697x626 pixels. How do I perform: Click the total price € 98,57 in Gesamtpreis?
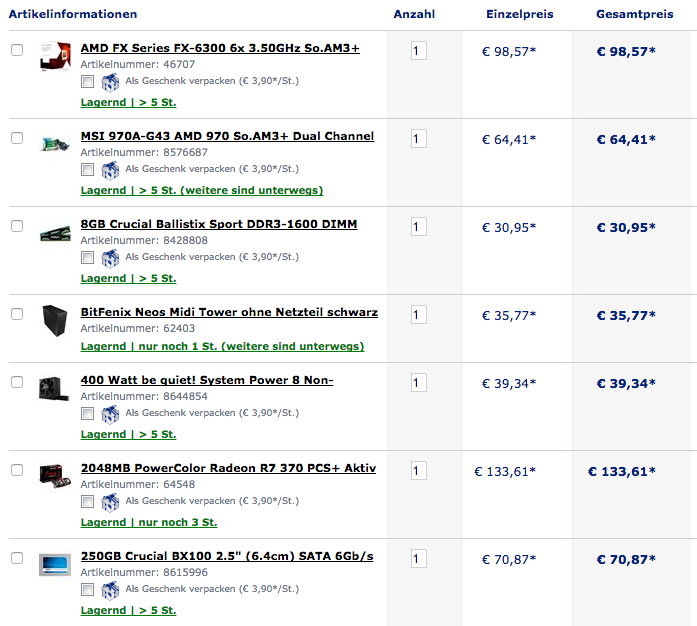click(x=626, y=52)
